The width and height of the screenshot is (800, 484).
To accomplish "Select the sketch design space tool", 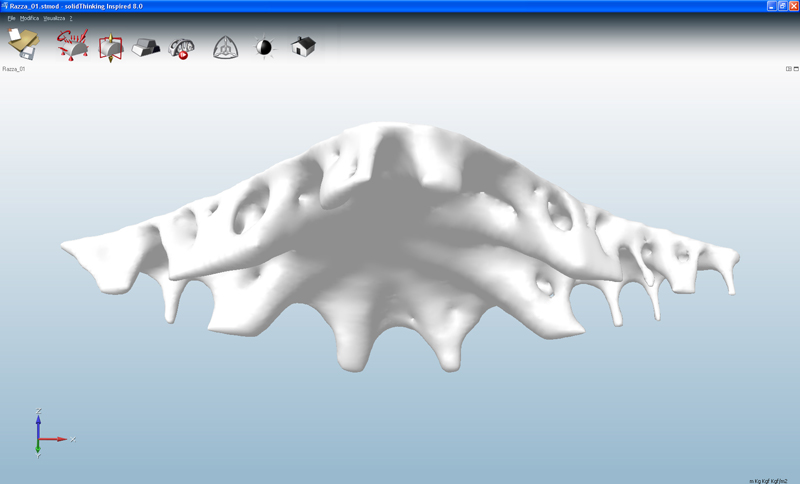I will (x=72, y=45).
